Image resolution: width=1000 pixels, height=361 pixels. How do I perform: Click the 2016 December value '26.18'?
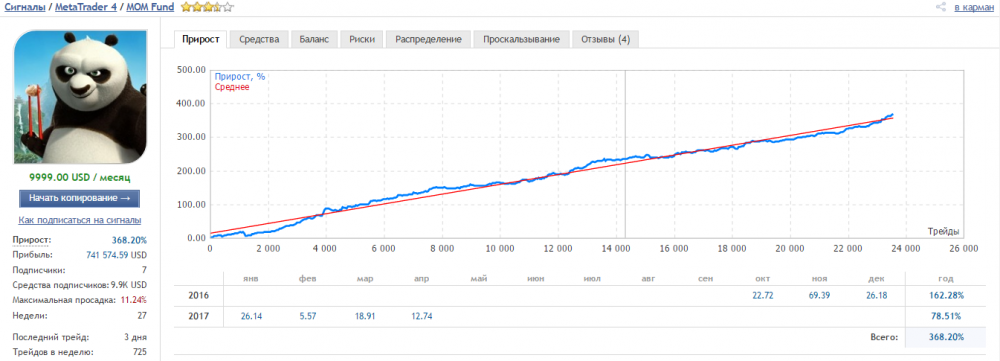[x=875, y=296]
